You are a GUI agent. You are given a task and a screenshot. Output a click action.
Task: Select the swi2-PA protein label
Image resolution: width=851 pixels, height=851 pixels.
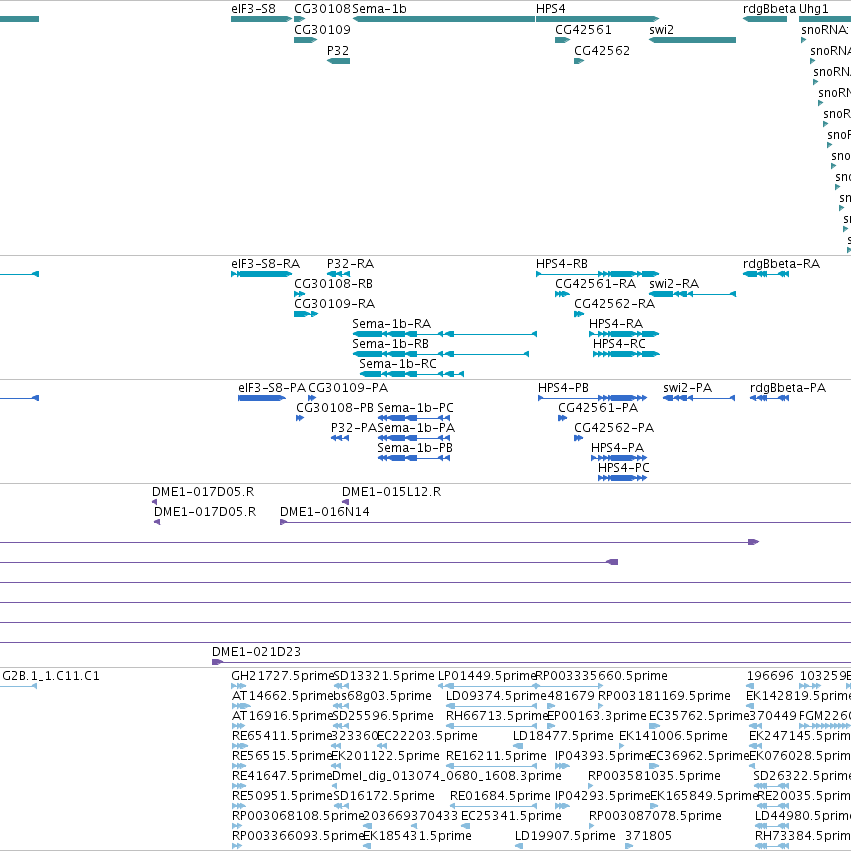click(x=688, y=388)
